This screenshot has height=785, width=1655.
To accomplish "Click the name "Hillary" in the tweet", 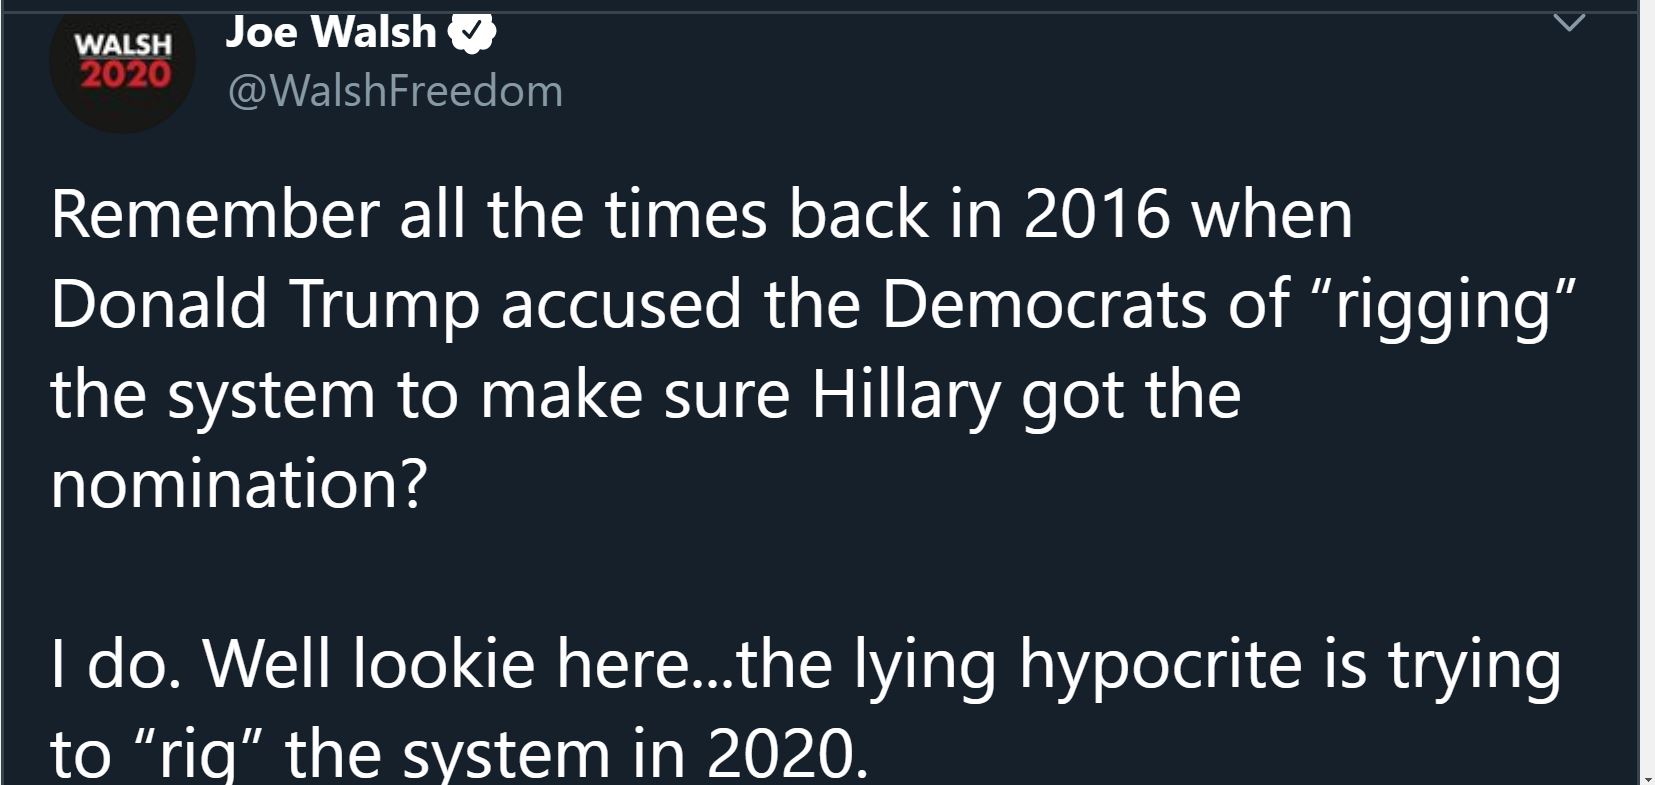I will (905, 395).
